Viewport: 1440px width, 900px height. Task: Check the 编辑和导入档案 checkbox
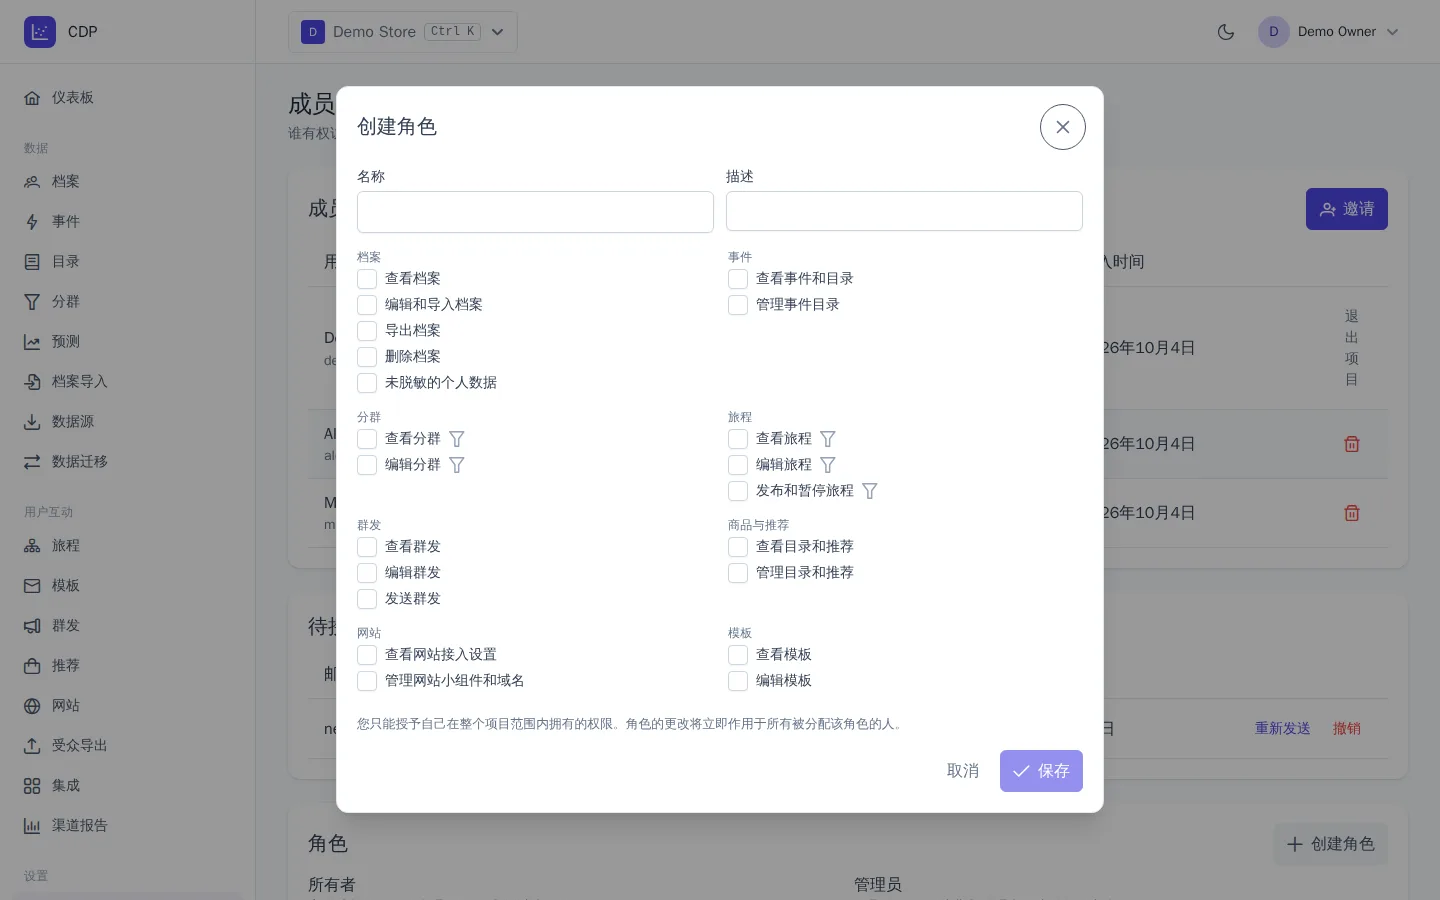[367, 305]
